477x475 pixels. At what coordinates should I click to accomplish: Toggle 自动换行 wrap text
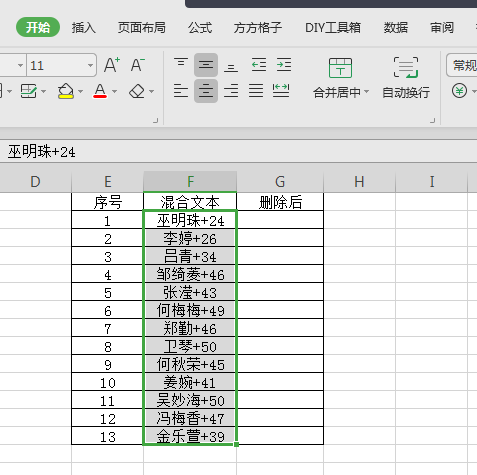tap(406, 77)
